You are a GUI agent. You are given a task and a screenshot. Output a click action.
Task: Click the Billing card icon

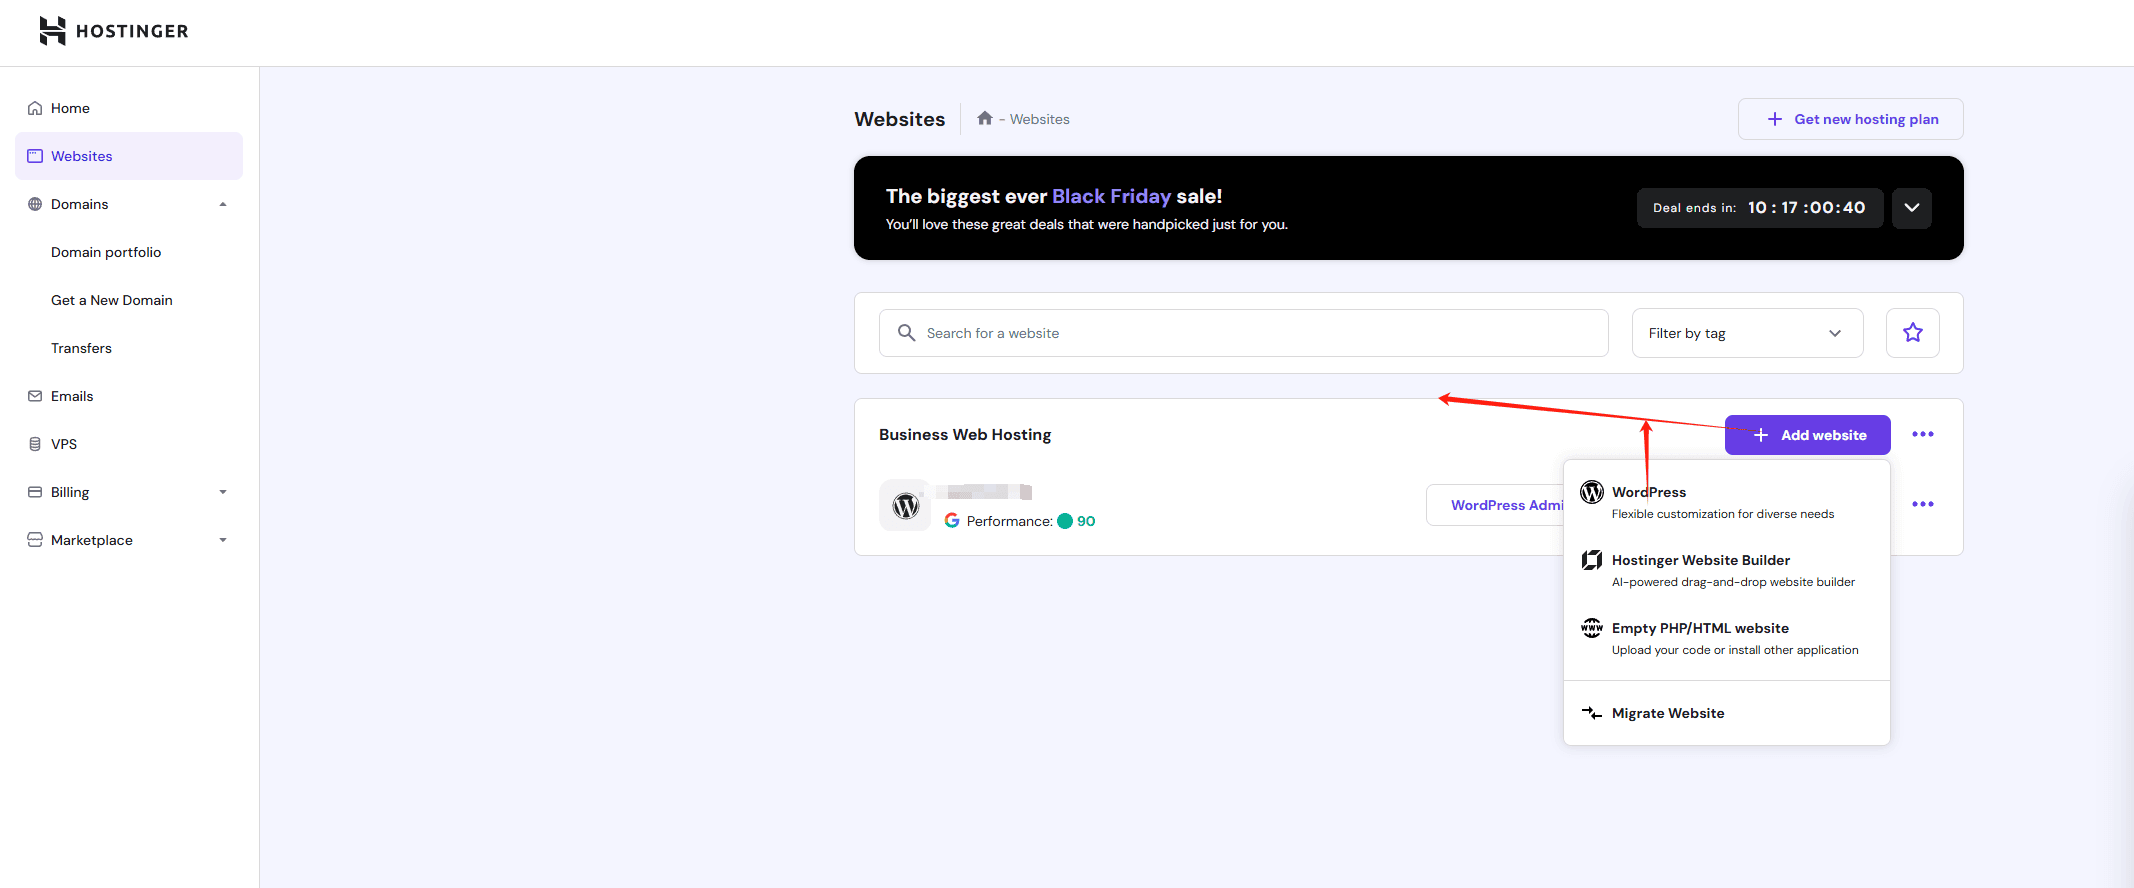[x=35, y=492]
